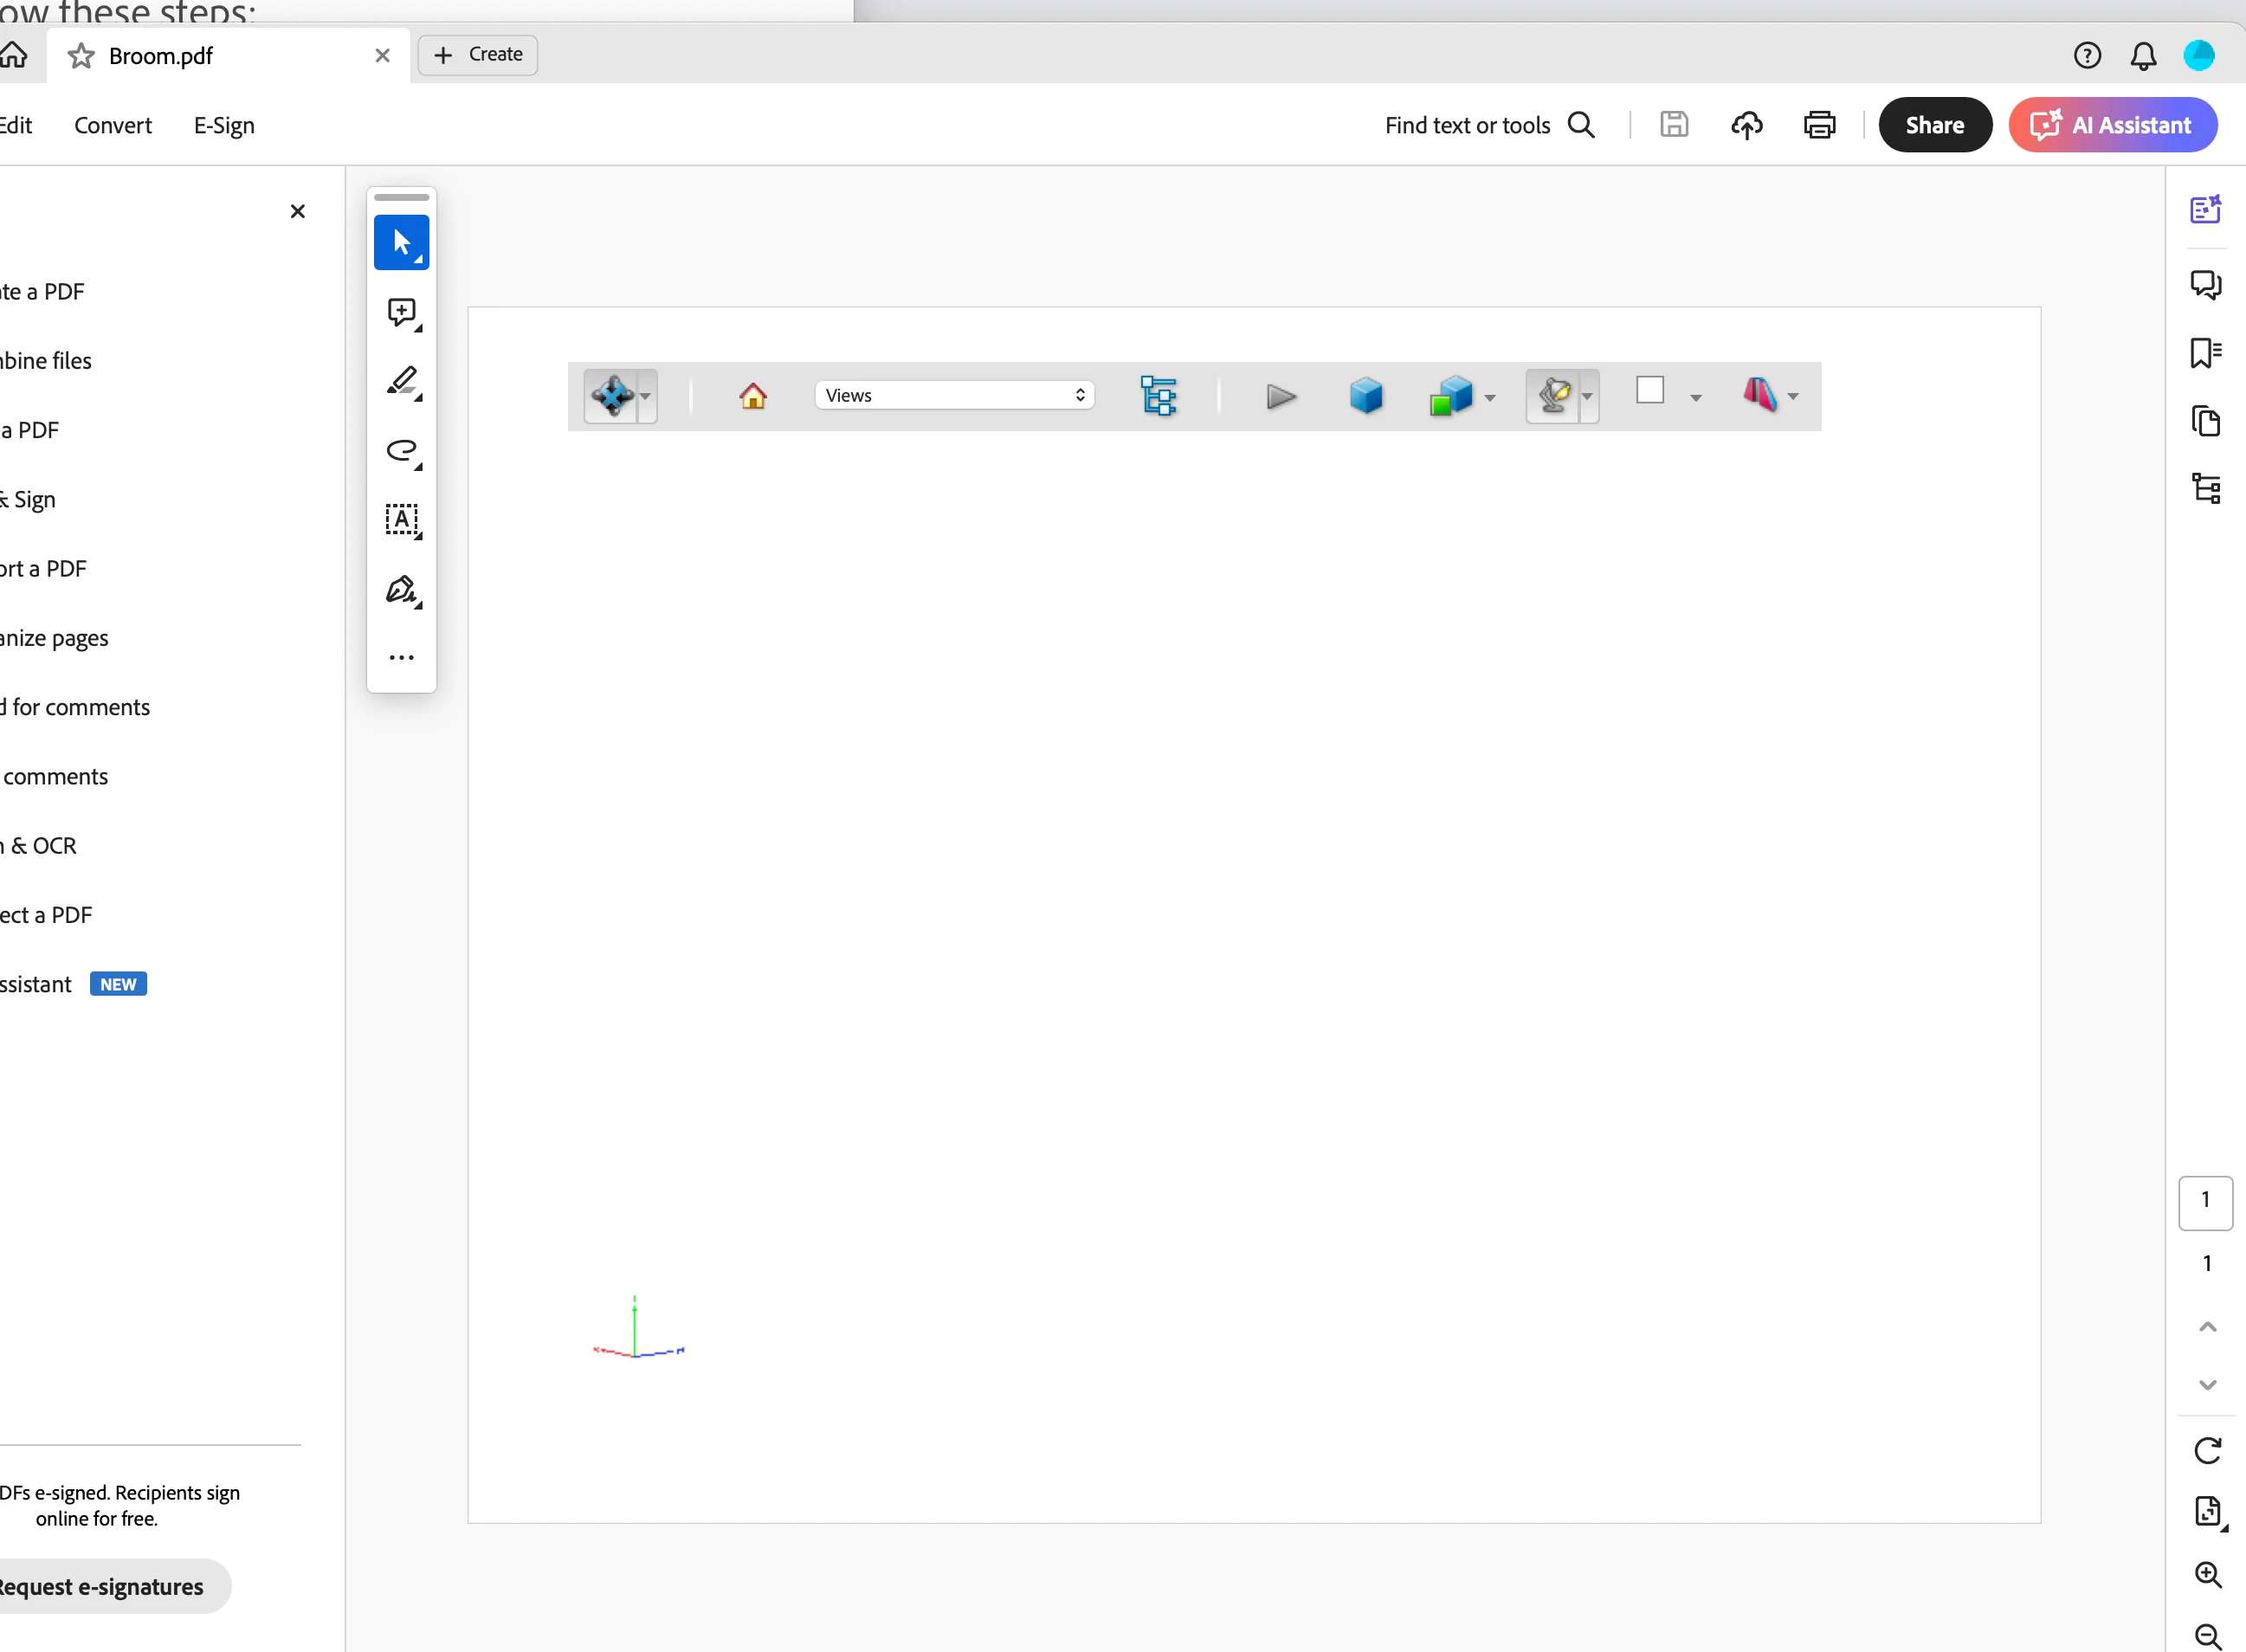
Task: Click the Print icon
Action: tap(1819, 125)
